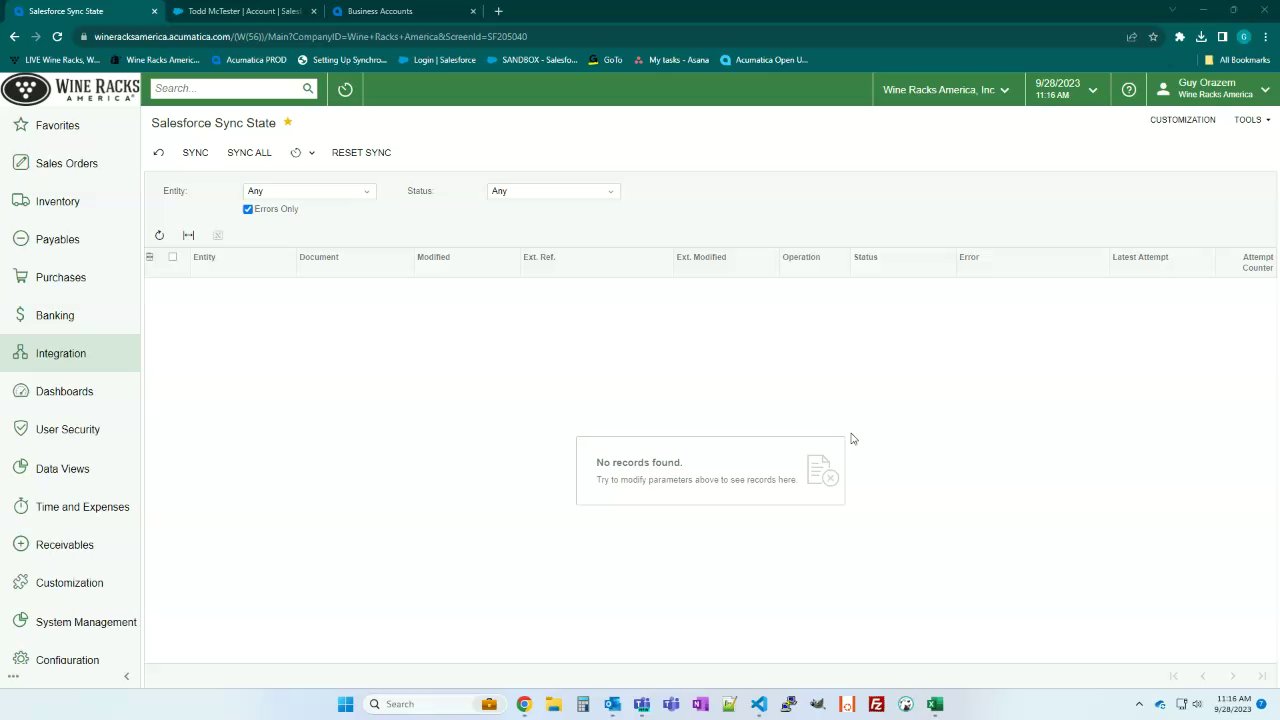The image size is (1280, 720).
Task: Click the undo arrow in the toolbar
Action: pyautogui.click(x=158, y=153)
